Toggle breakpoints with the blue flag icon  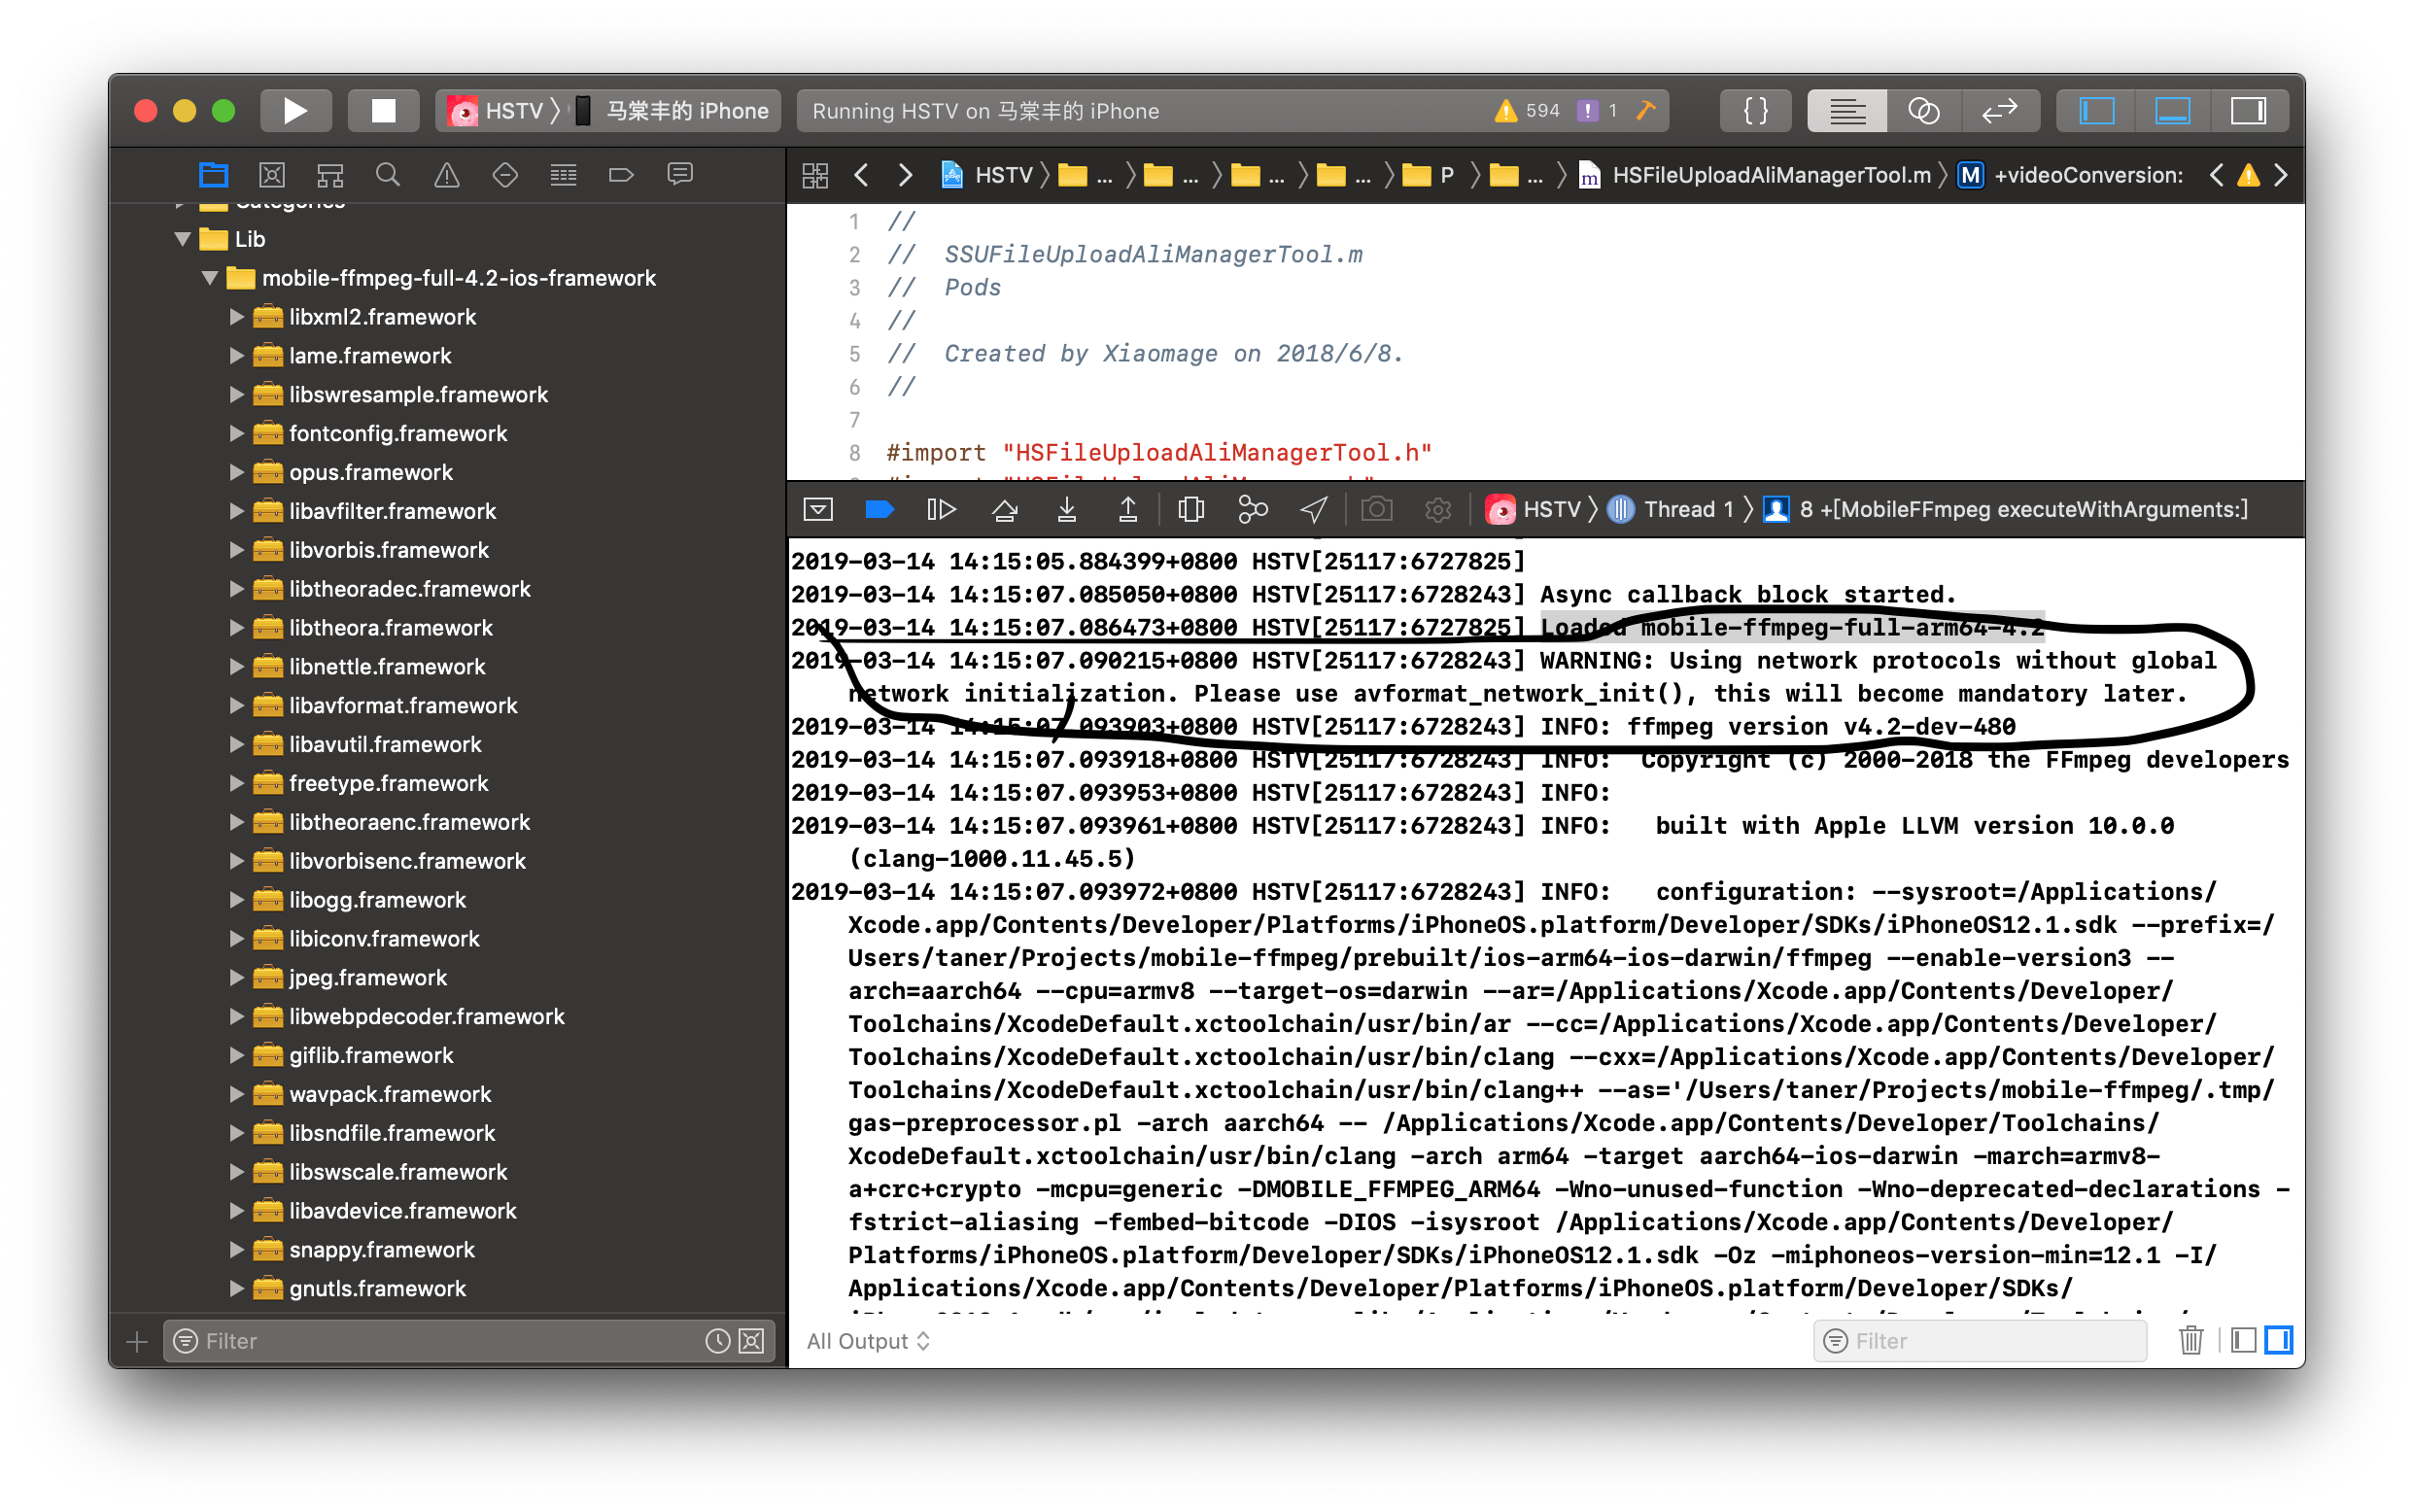coord(879,509)
